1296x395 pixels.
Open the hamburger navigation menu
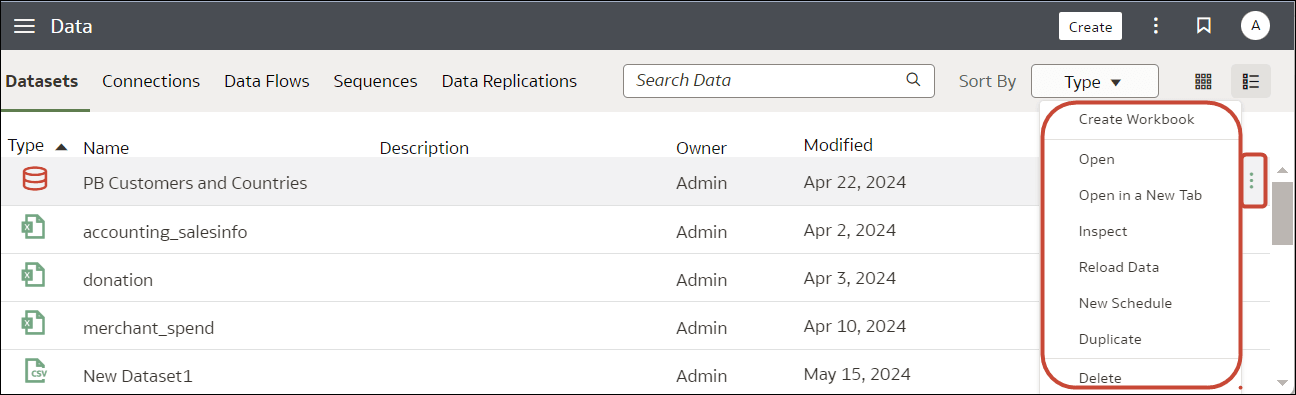[24, 27]
